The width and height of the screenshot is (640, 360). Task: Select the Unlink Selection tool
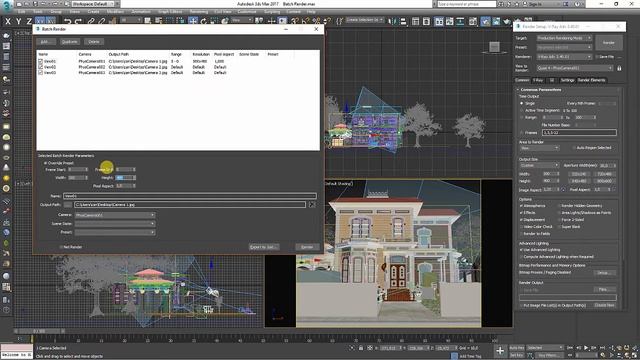point(102,21)
